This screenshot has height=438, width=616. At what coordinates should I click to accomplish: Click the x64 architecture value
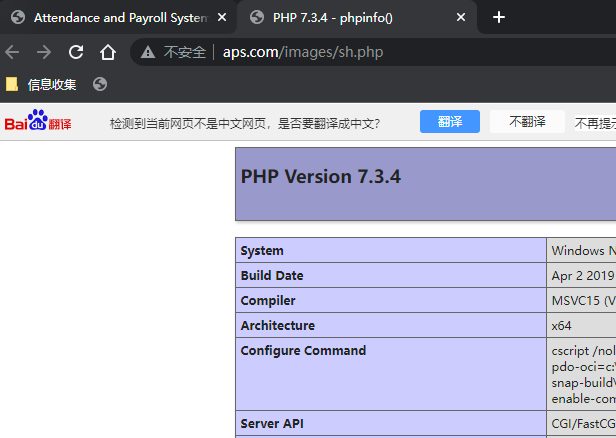tap(561, 326)
